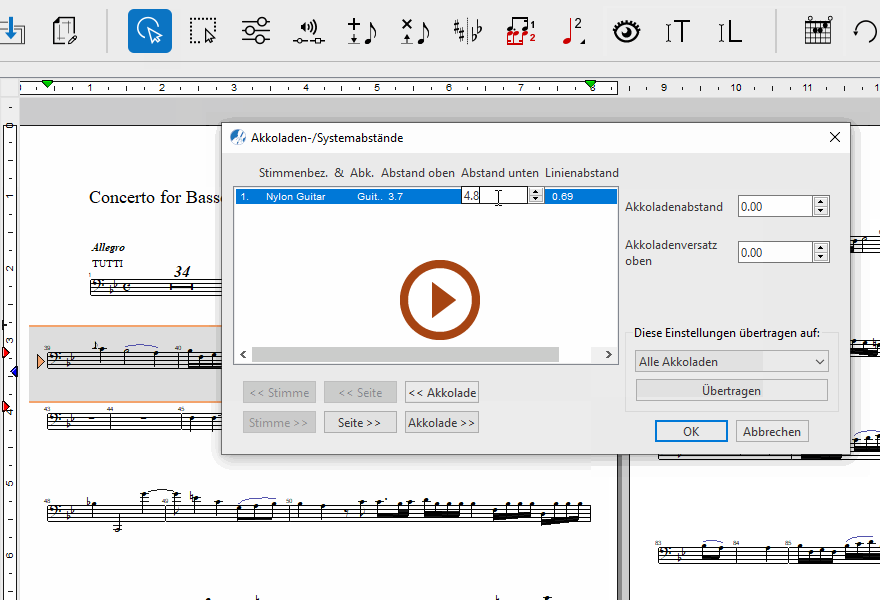Decrease the Akkoladenversatz oben value
This screenshot has width=880, height=600.
point(821,257)
